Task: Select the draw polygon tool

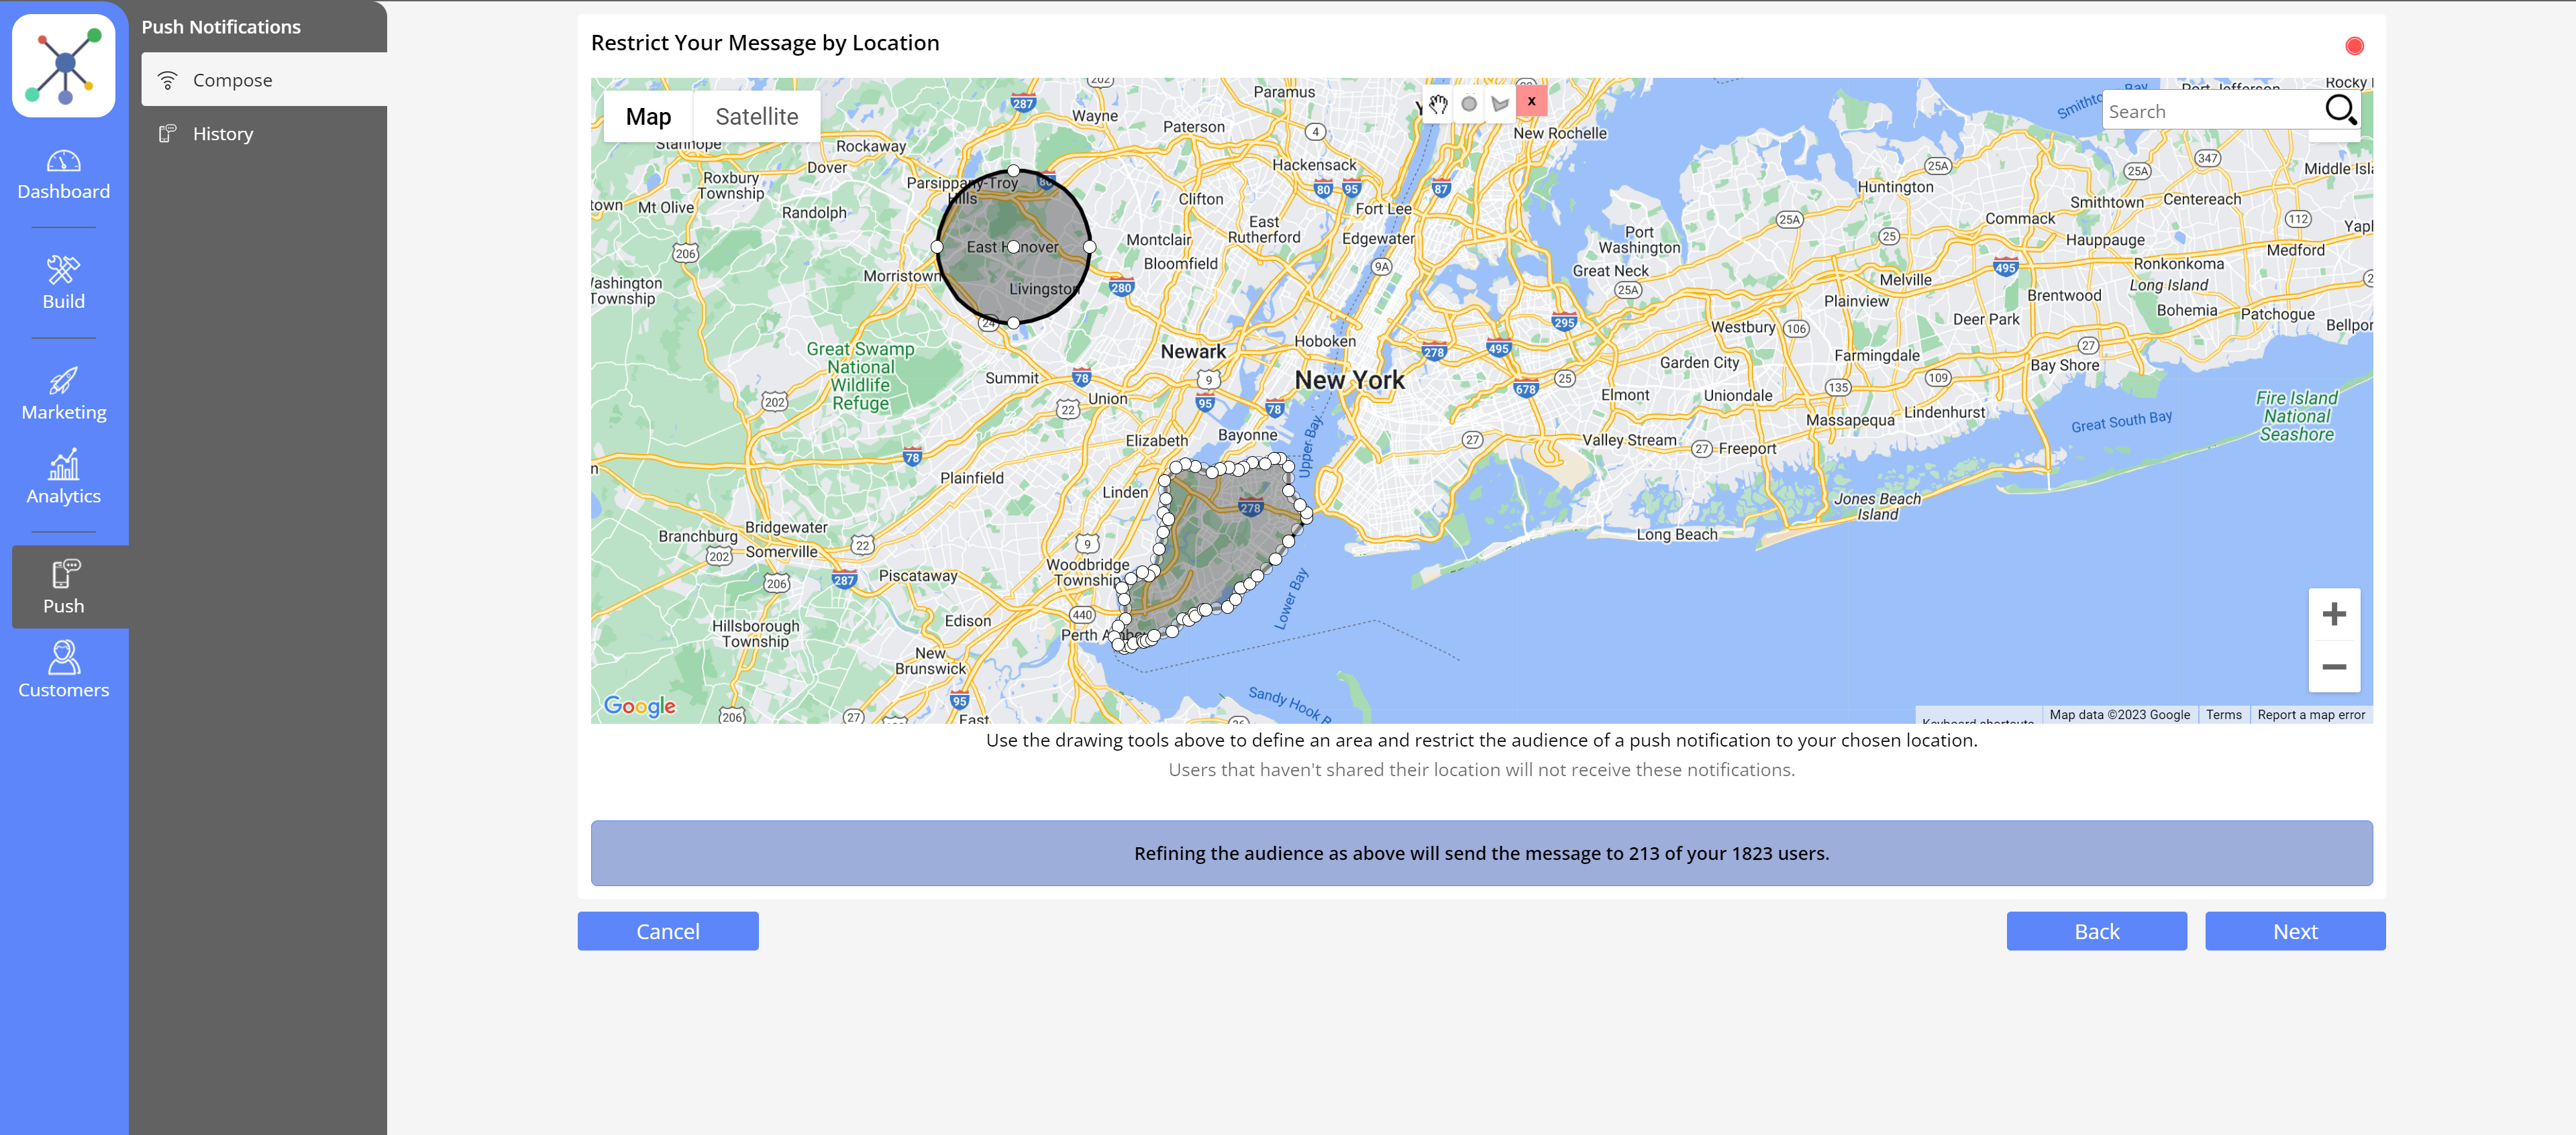Action: (x=1500, y=103)
